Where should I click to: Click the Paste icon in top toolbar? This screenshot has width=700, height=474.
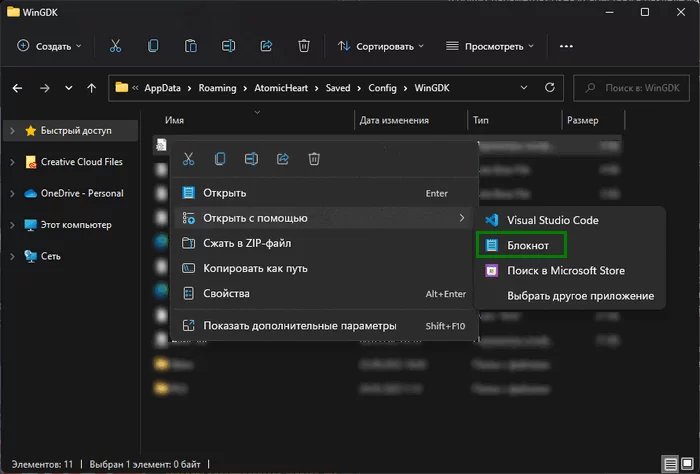click(190, 46)
